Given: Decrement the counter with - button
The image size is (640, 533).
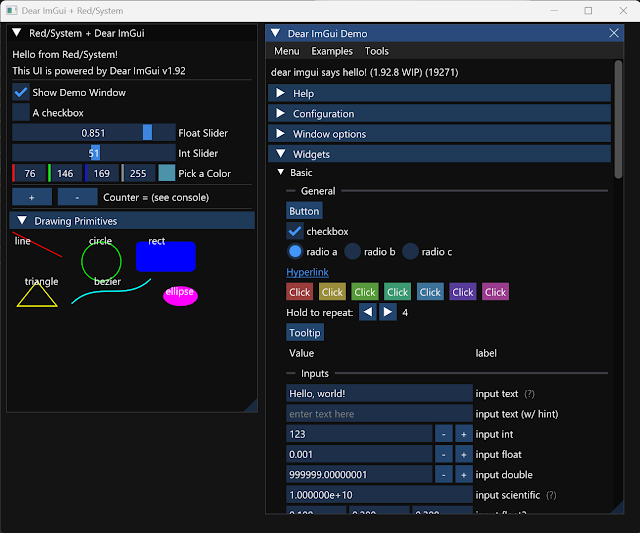Looking at the screenshot, I should [x=78, y=197].
